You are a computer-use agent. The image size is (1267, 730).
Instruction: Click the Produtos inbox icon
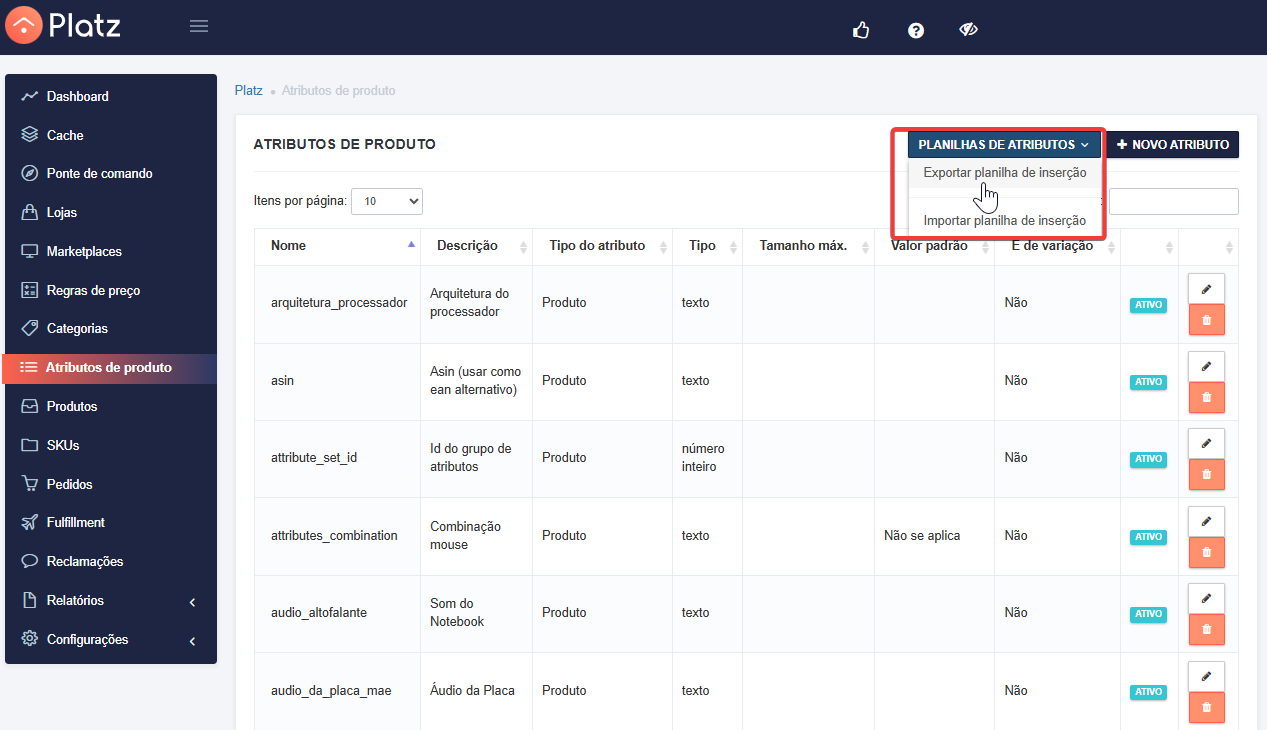(29, 406)
